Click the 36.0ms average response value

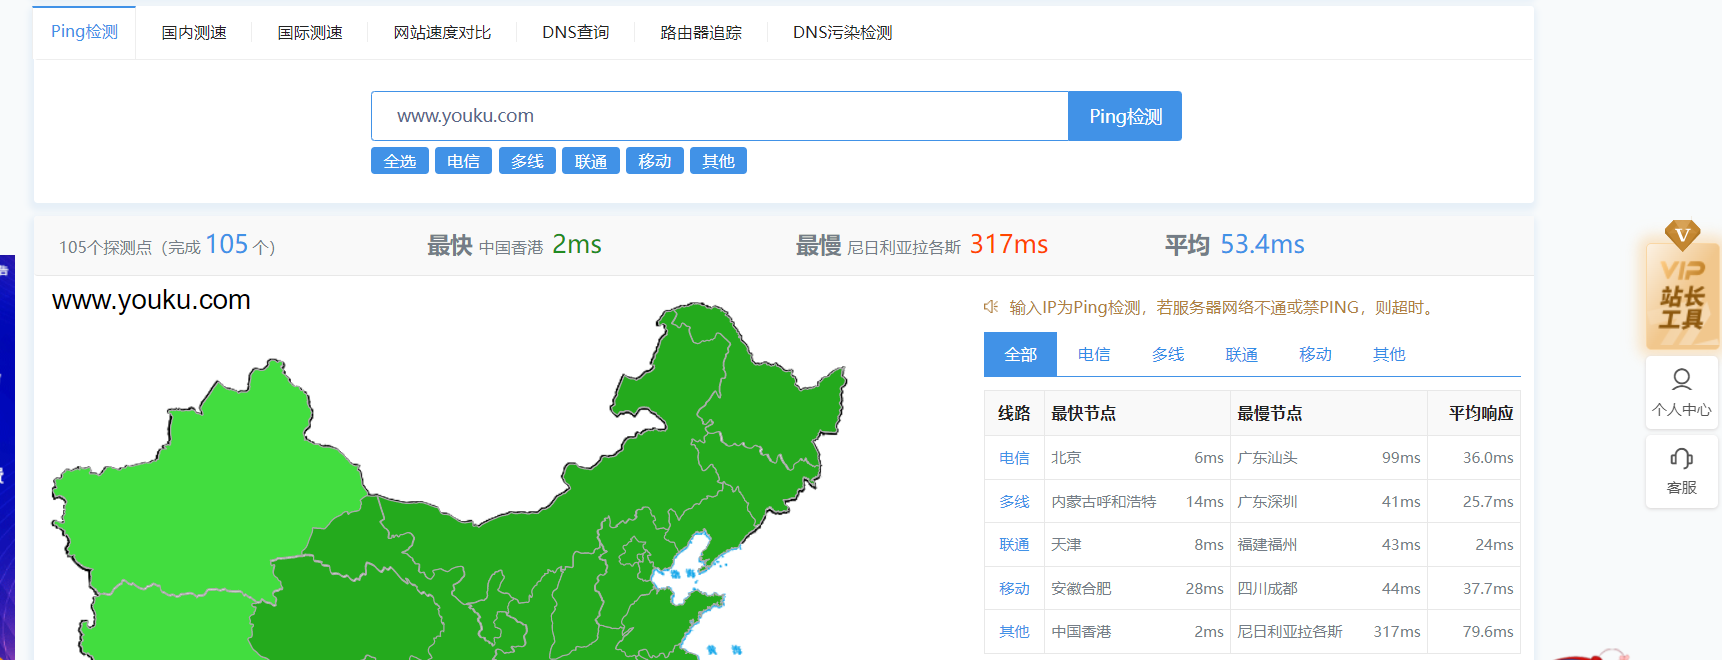[1488, 457]
